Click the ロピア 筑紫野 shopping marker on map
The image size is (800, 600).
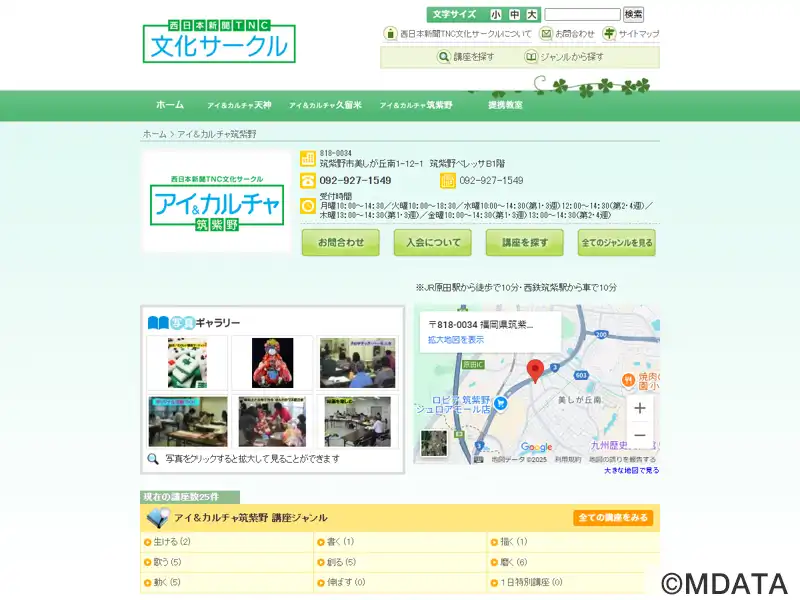pos(501,404)
